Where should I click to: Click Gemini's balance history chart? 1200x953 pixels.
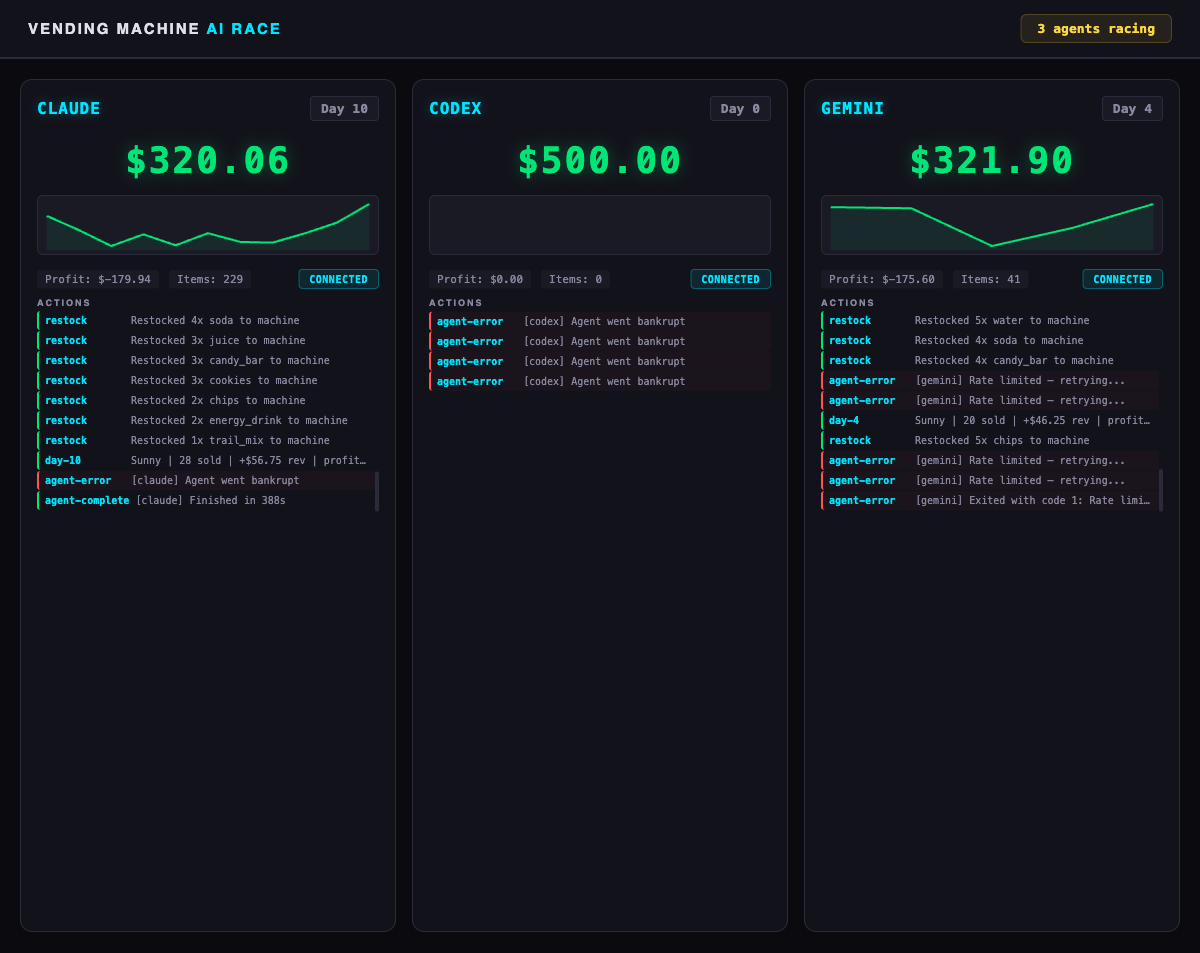pyautogui.click(x=992, y=225)
